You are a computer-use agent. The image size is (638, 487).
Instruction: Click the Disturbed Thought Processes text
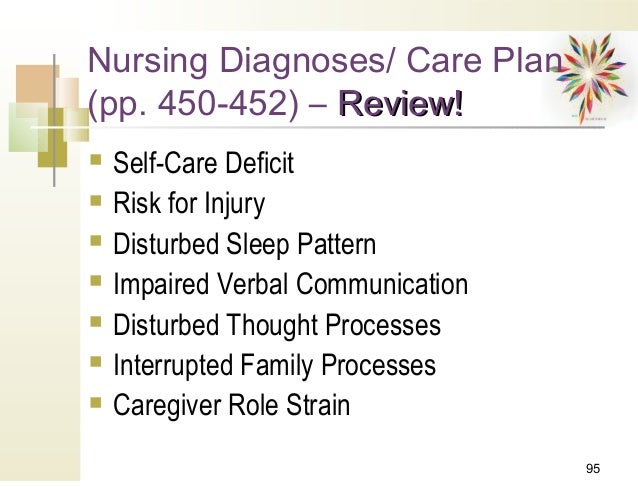pyautogui.click(x=277, y=326)
